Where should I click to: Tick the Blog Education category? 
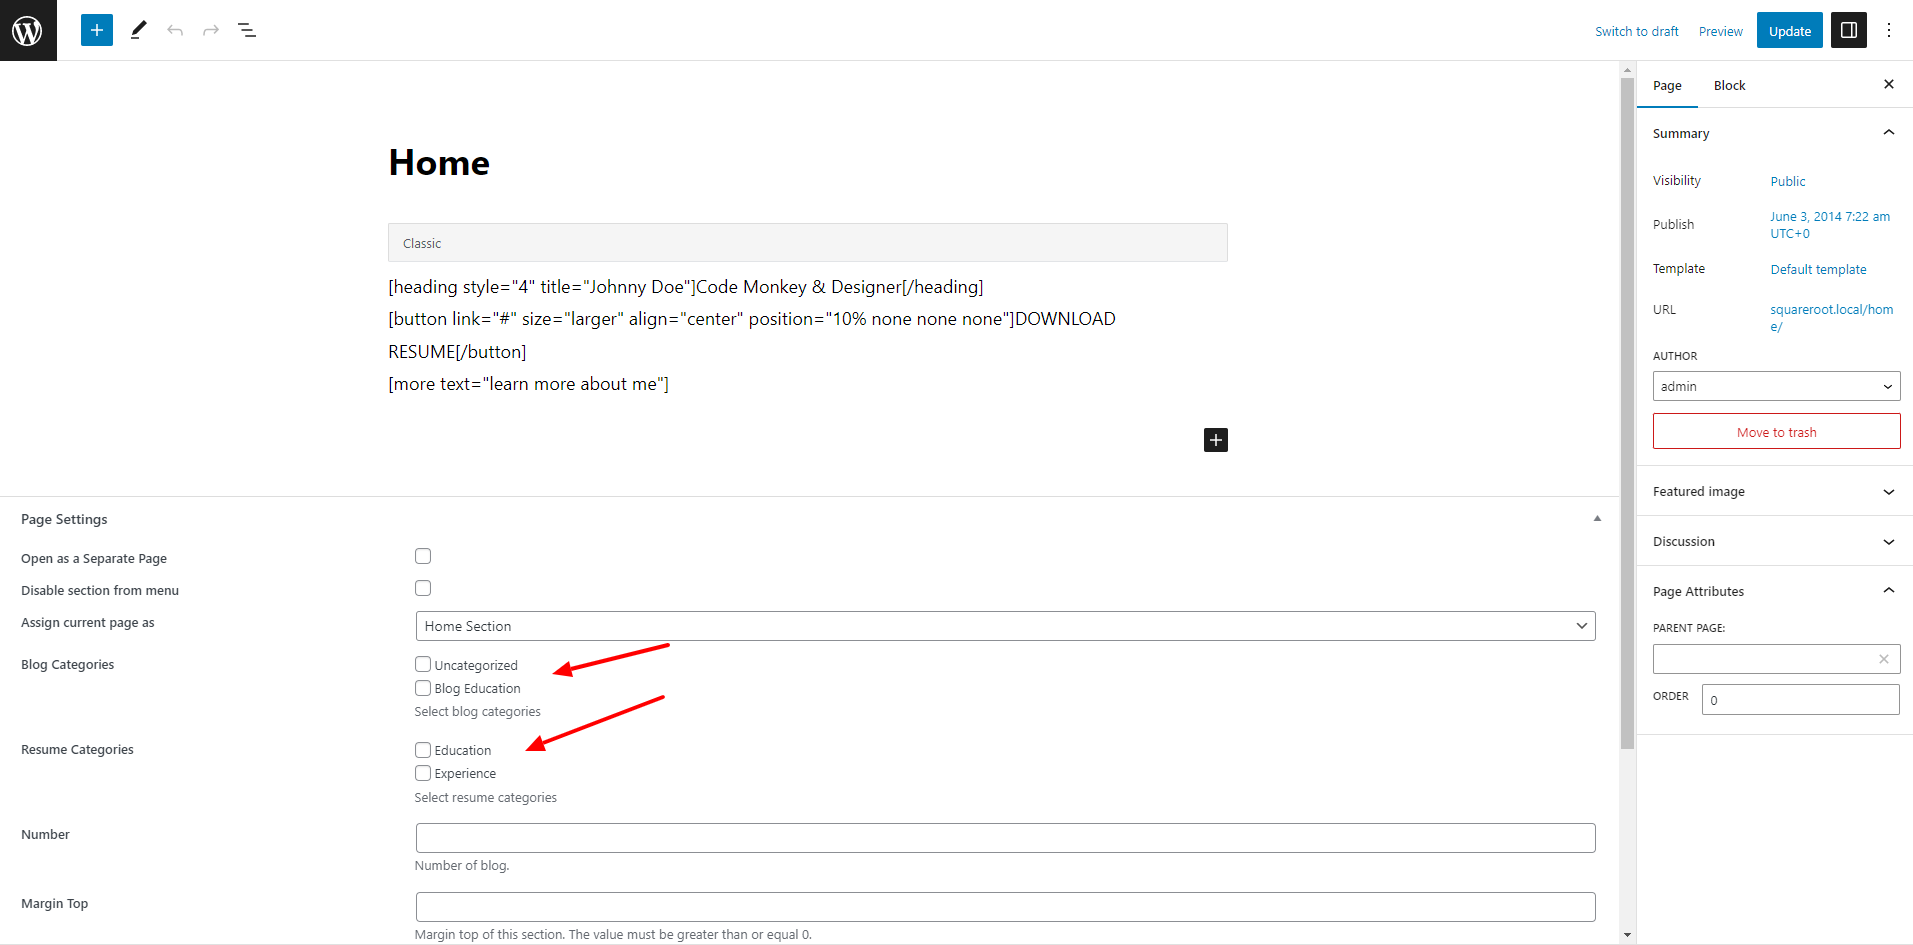423,688
